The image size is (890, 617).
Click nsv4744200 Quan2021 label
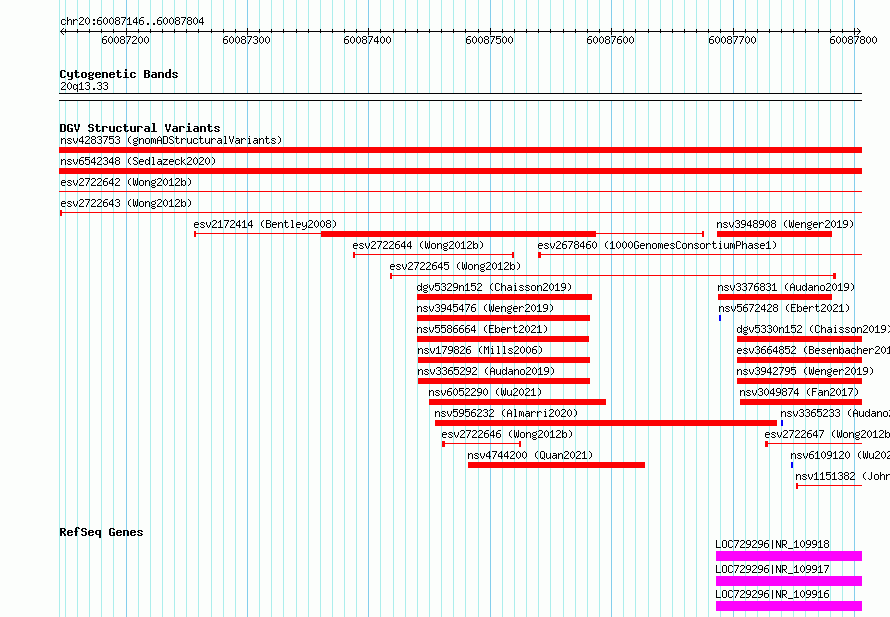coord(530,455)
